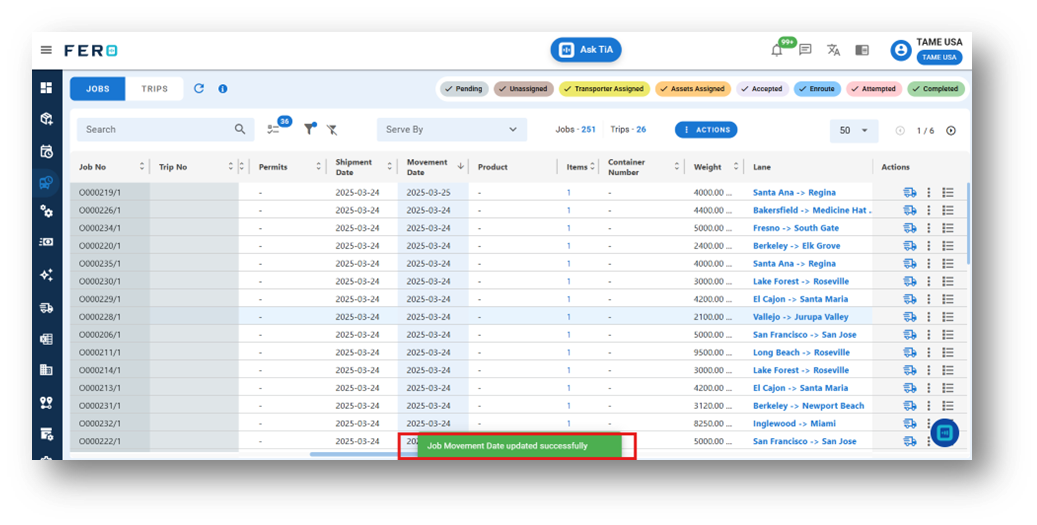The width and height of the screenshot is (1037, 525).
Task: Open the page size 50 dropdown
Action: [854, 131]
